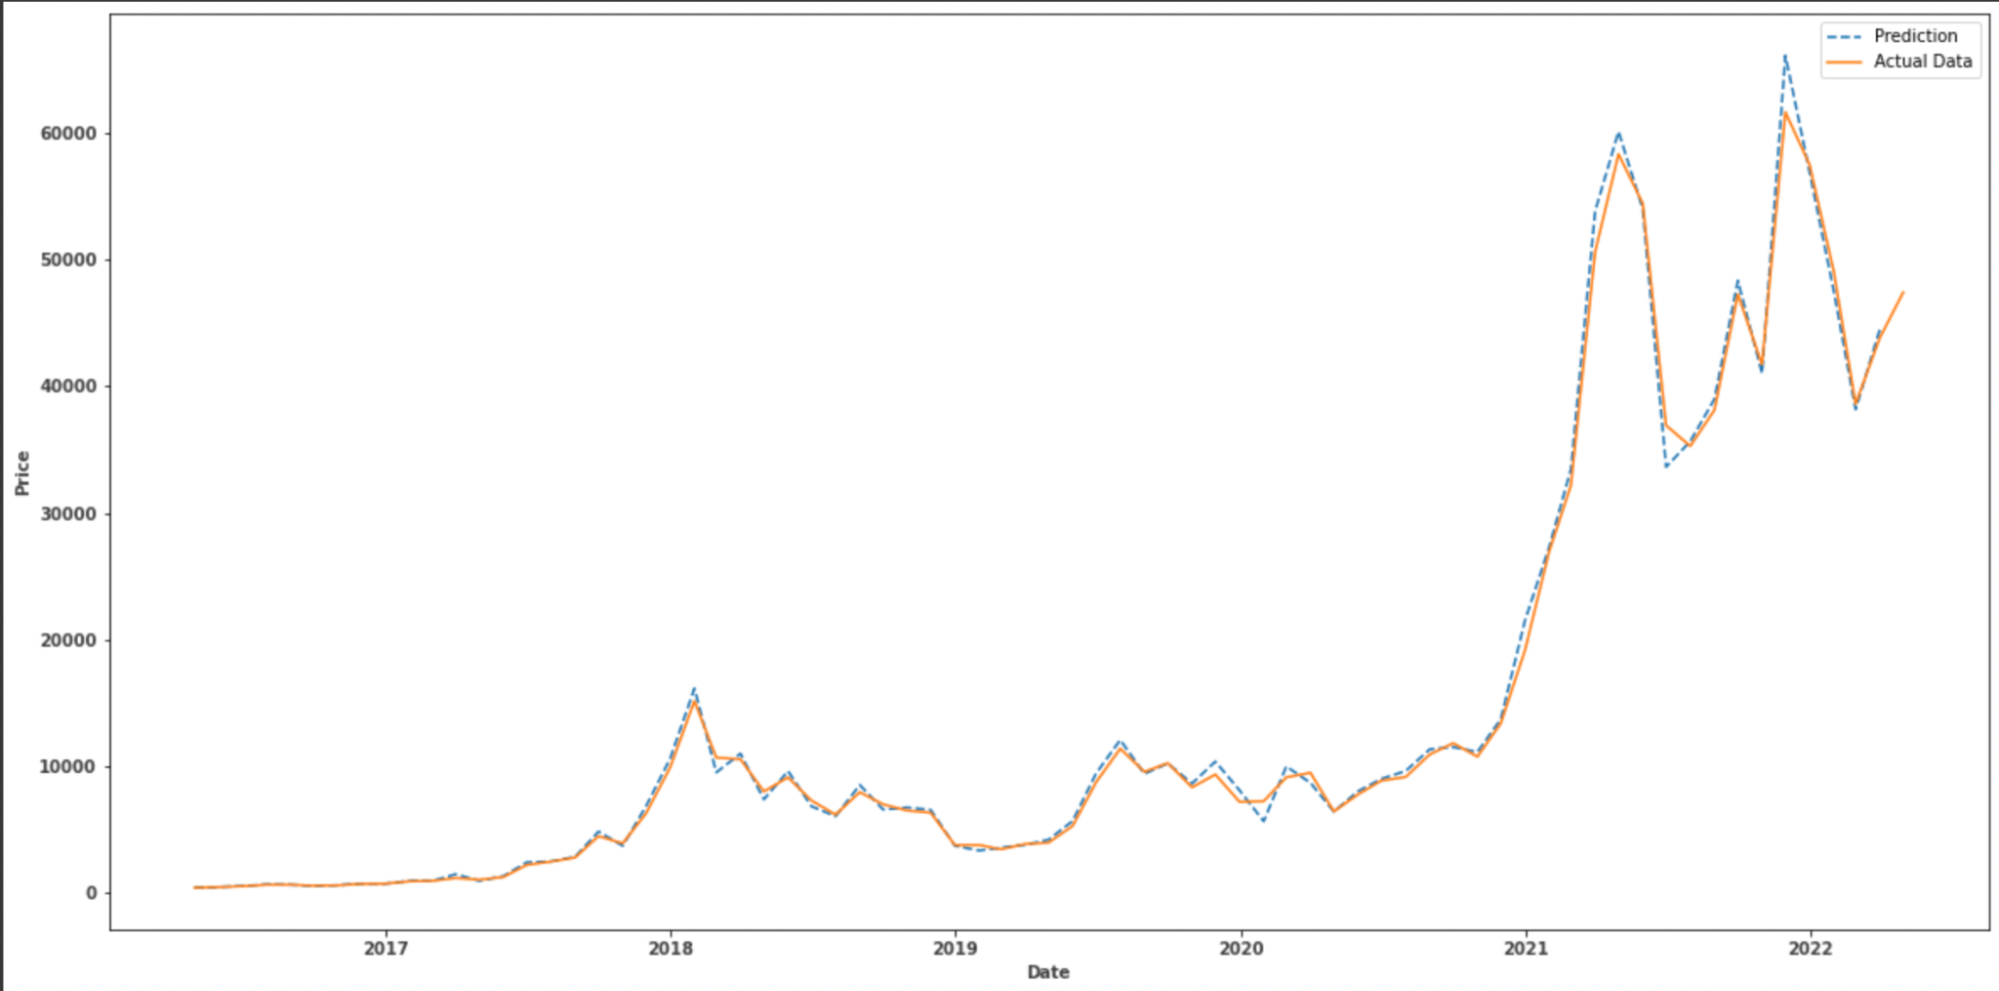Click the highest Prediction peak above 60000
The height and width of the screenshot is (991, 1999).
coord(1785,56)
